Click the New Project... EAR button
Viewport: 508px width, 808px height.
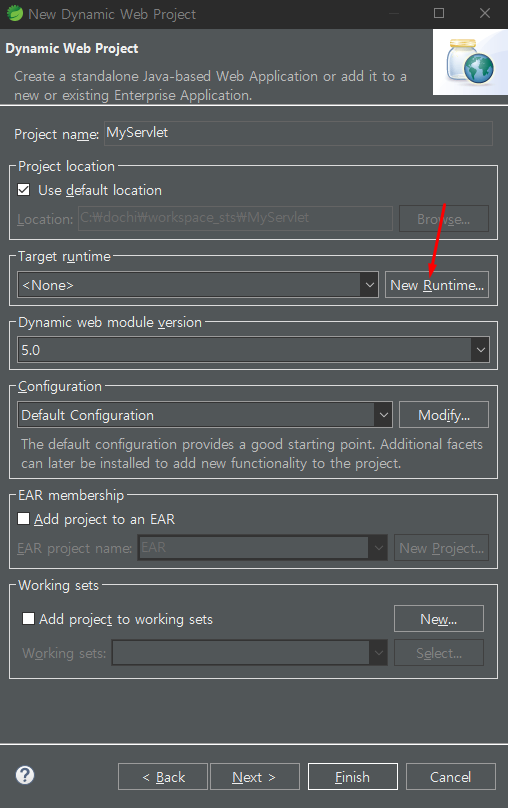442,548
